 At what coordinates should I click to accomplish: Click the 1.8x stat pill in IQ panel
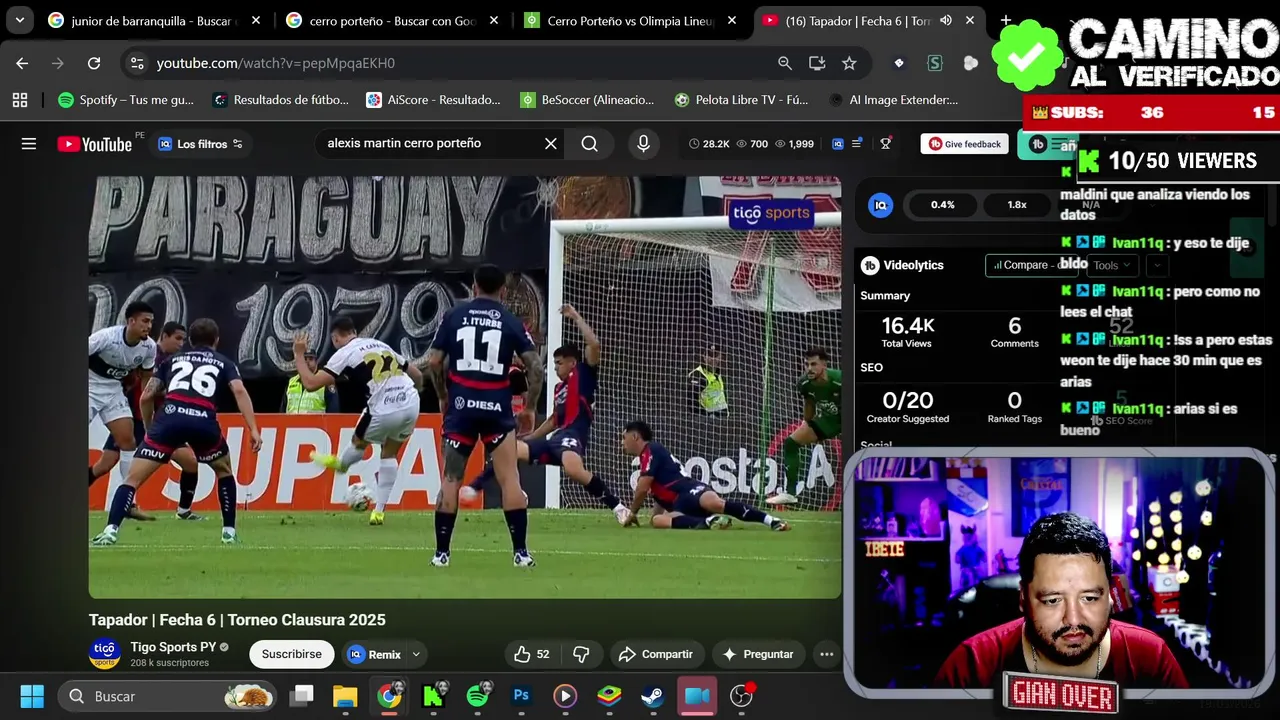pos(1017,204)
